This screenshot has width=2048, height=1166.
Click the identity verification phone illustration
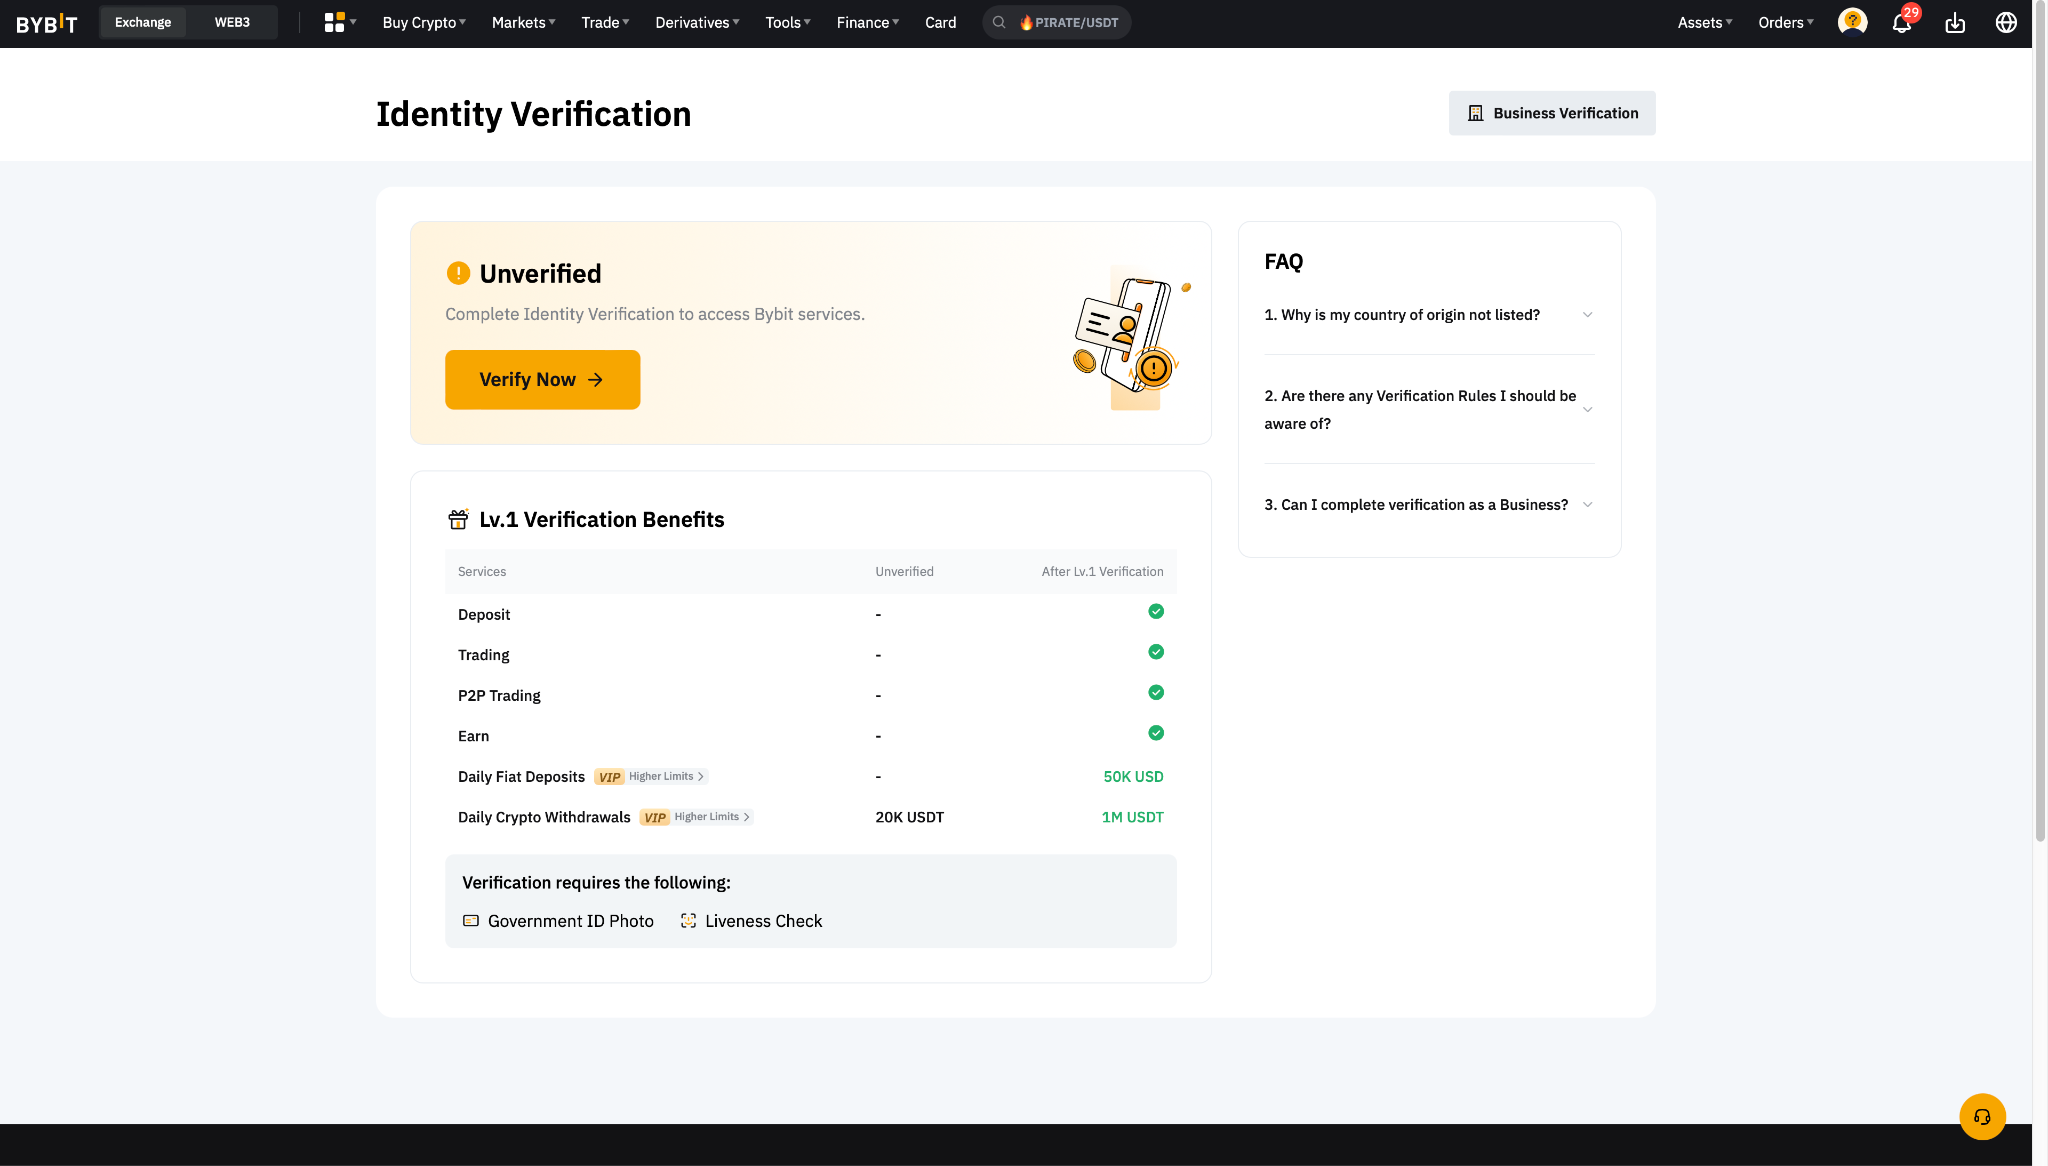pyautogui.click(x=1130, y=337)
